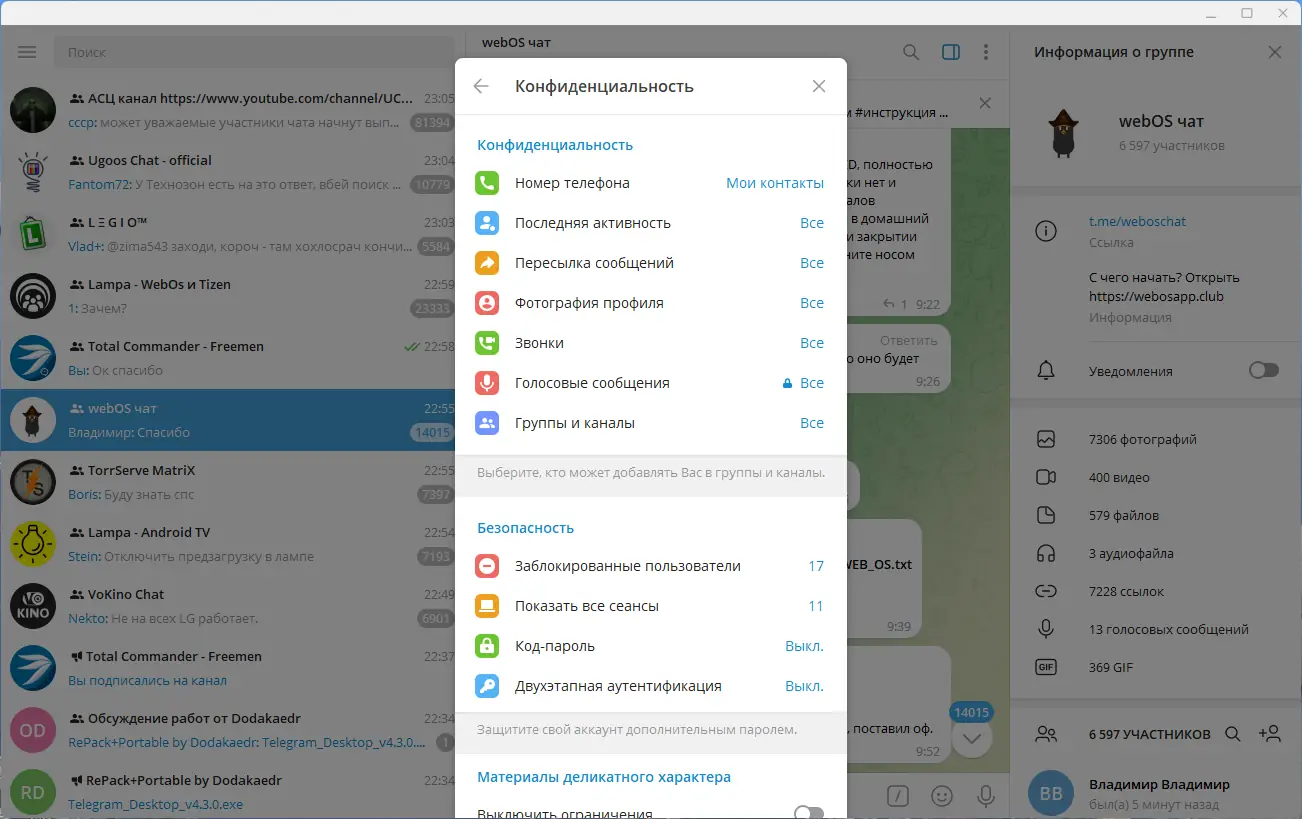Jump to bottom with down arrow button
The height and width of the screenshot is (819, 1302).
click(972, 738)
